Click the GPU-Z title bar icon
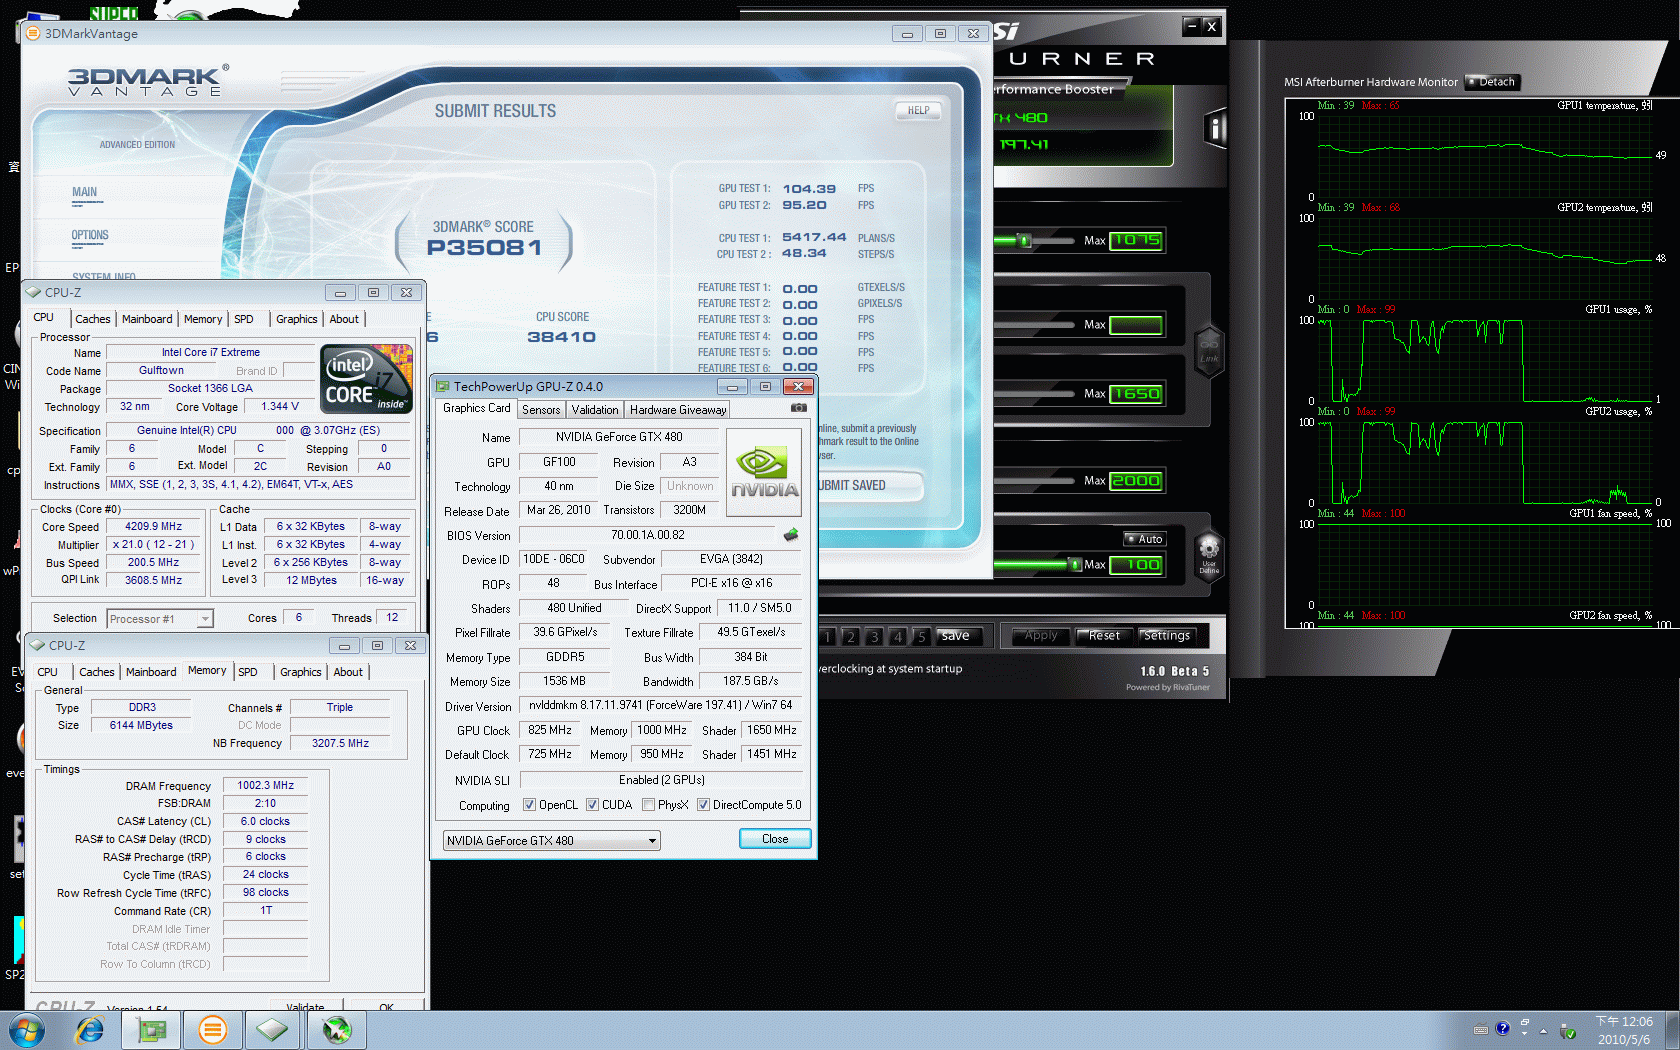 pos(442,386)
